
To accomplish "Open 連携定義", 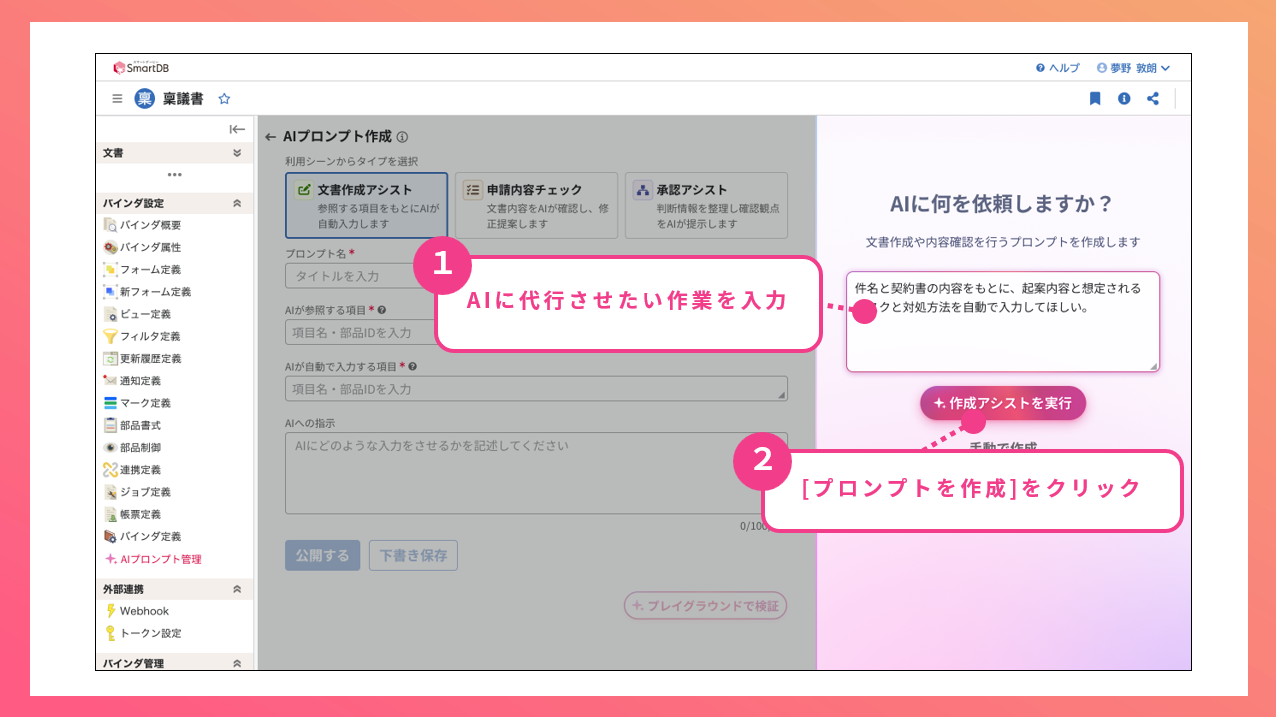I will 132,470.
